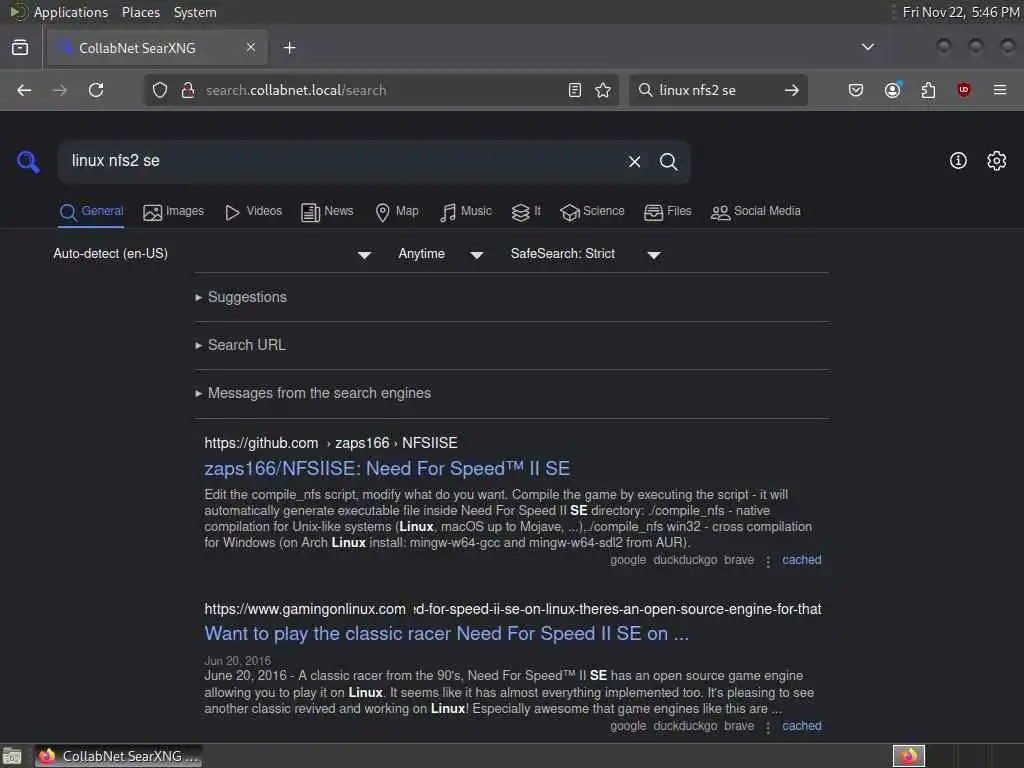Open the Places menu
This screenshot has width=1024, height=768.
tap(141, 12)
